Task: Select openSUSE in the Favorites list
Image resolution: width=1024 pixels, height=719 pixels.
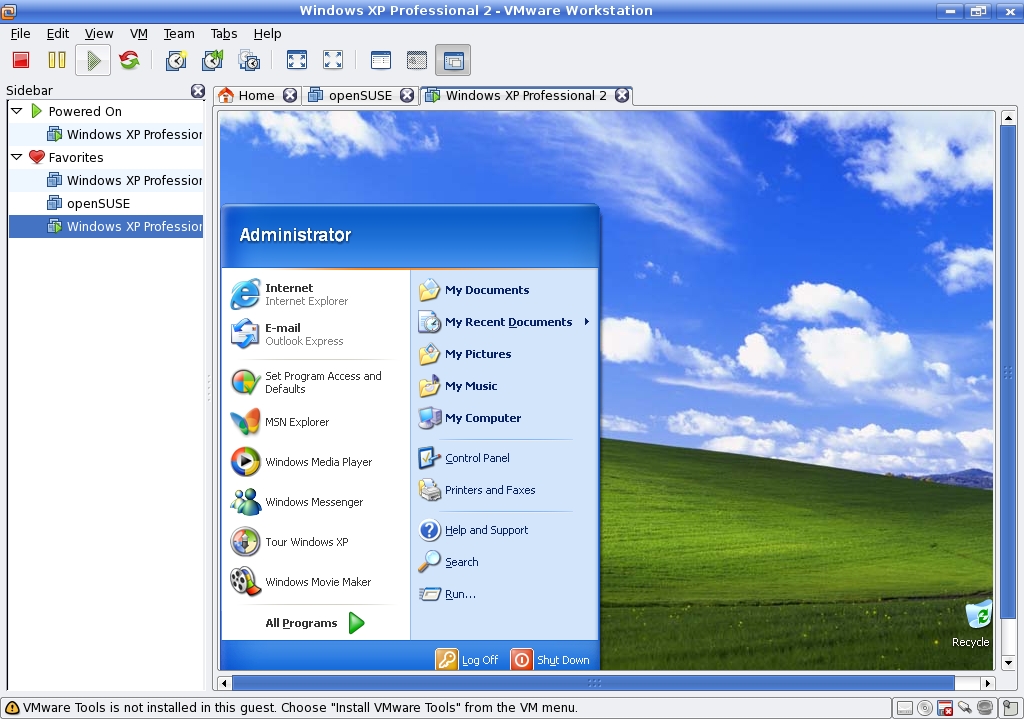Action: point(98,203)
